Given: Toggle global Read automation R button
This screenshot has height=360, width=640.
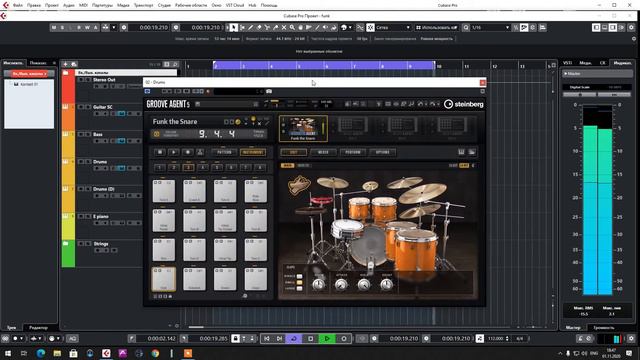Looking at the screenshot, I should (x=79, y=27).
